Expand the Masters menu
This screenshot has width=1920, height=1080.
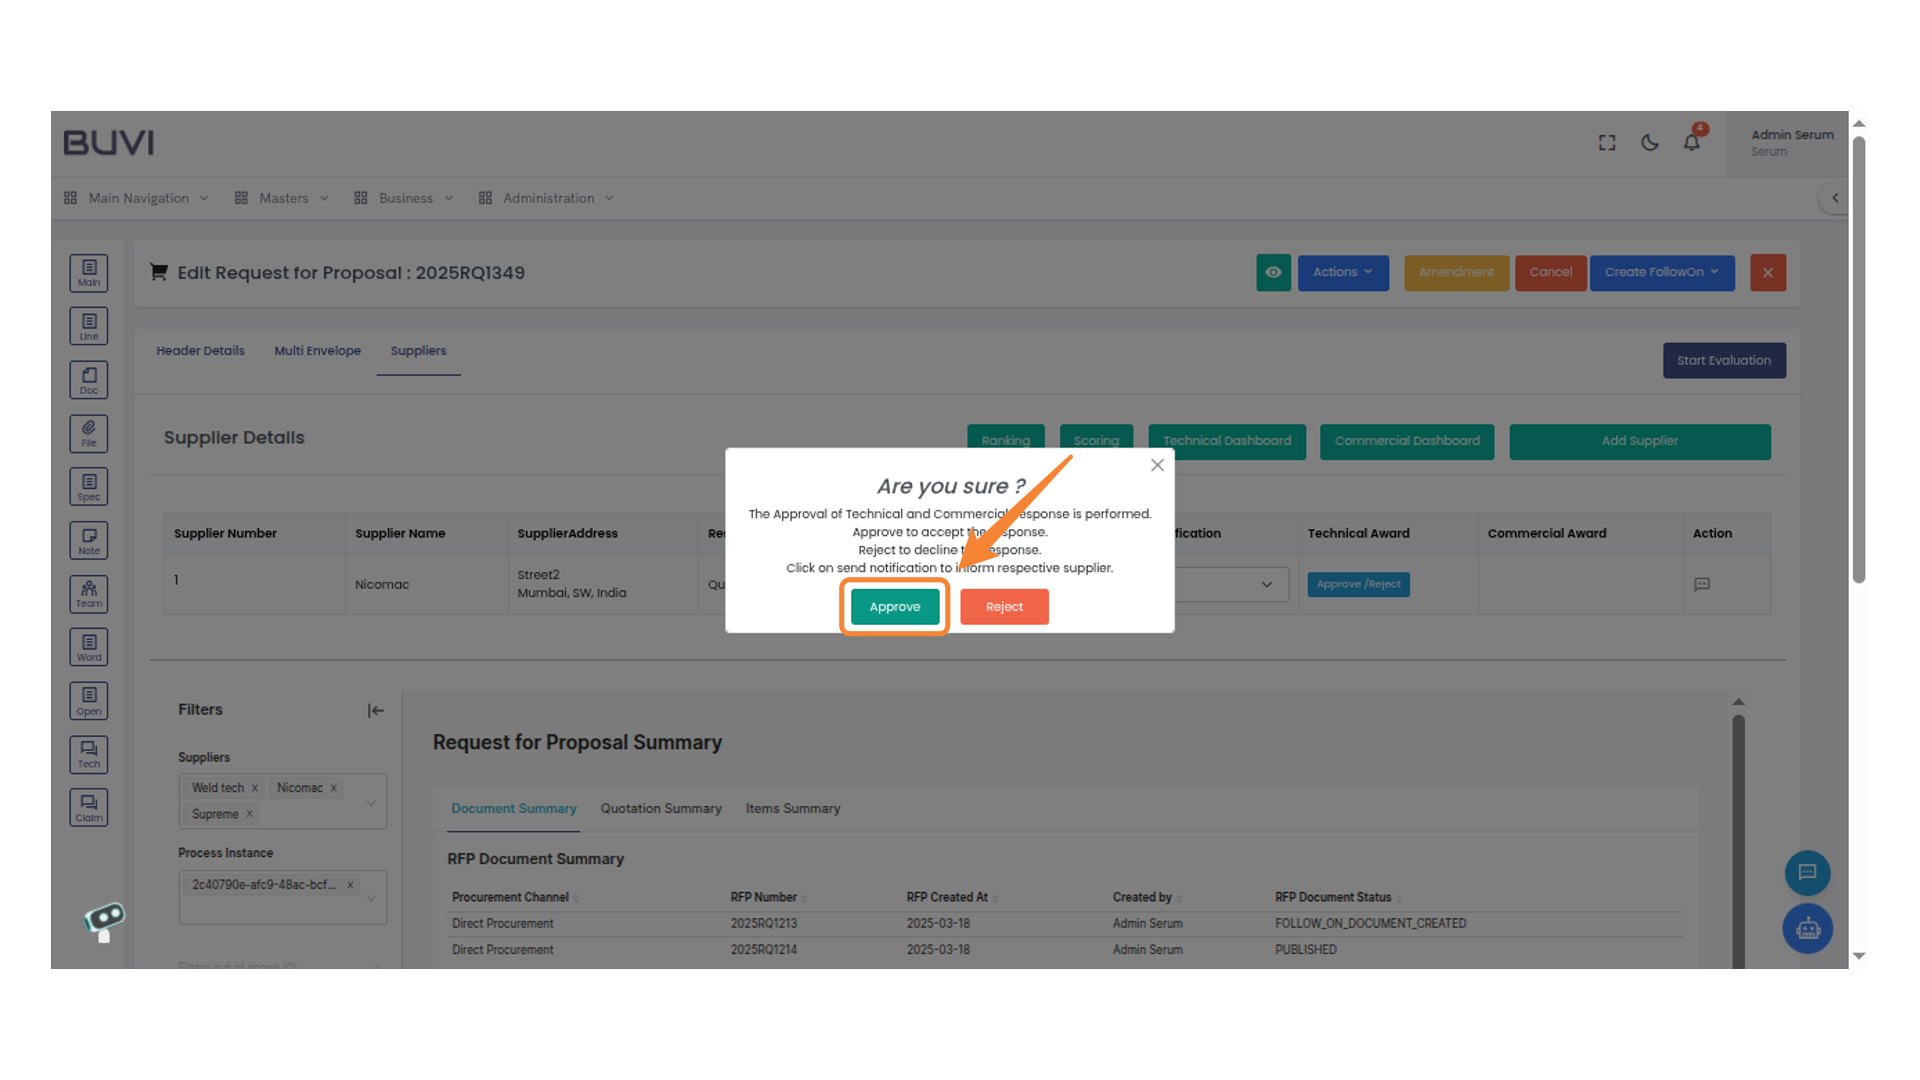point(282,198)
